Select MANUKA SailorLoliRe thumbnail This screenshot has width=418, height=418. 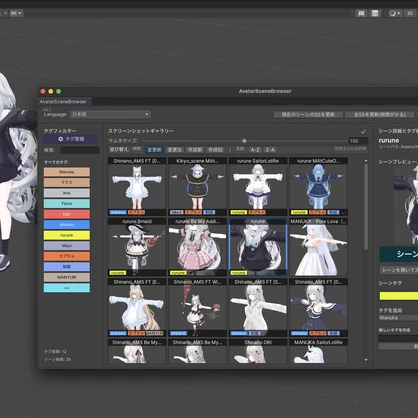point(318,351)
